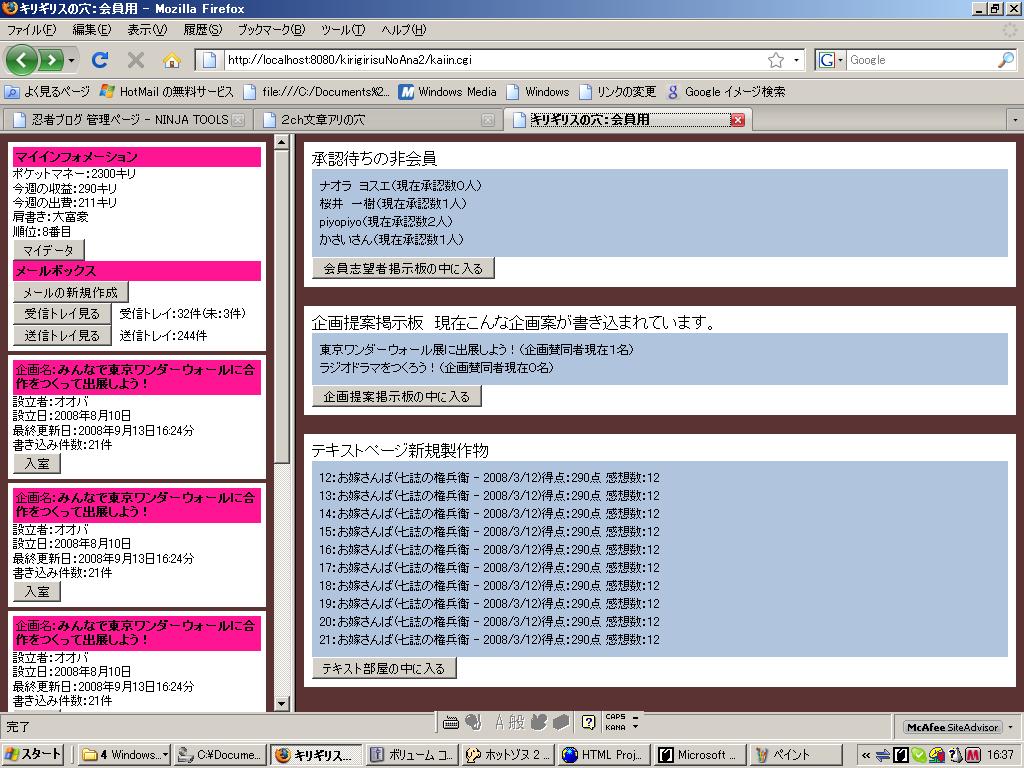Click the left frame scrollbar down arrow
The width and height of the screenshot is (1024, 768).
coord(281,704)
